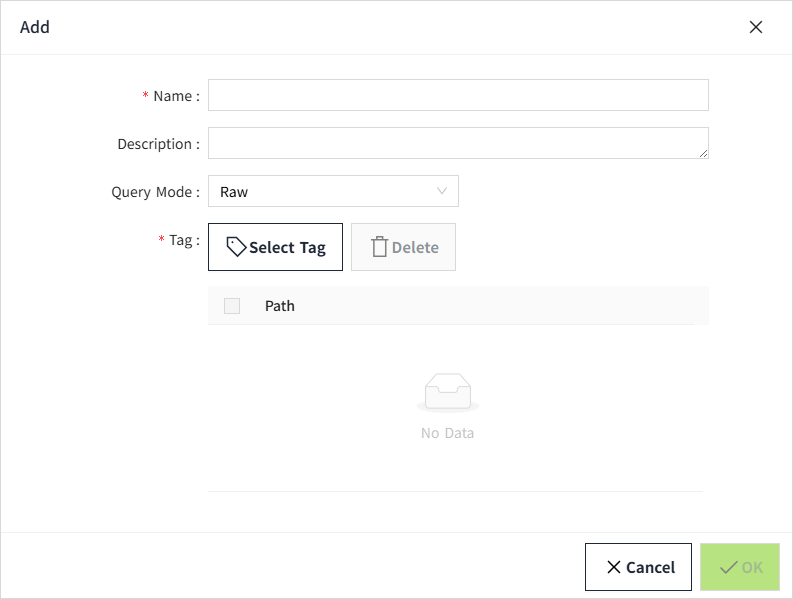This screenshot has width=793, height=599.
Task: Click the trash can icon on Delete
Action: (379, 247)
